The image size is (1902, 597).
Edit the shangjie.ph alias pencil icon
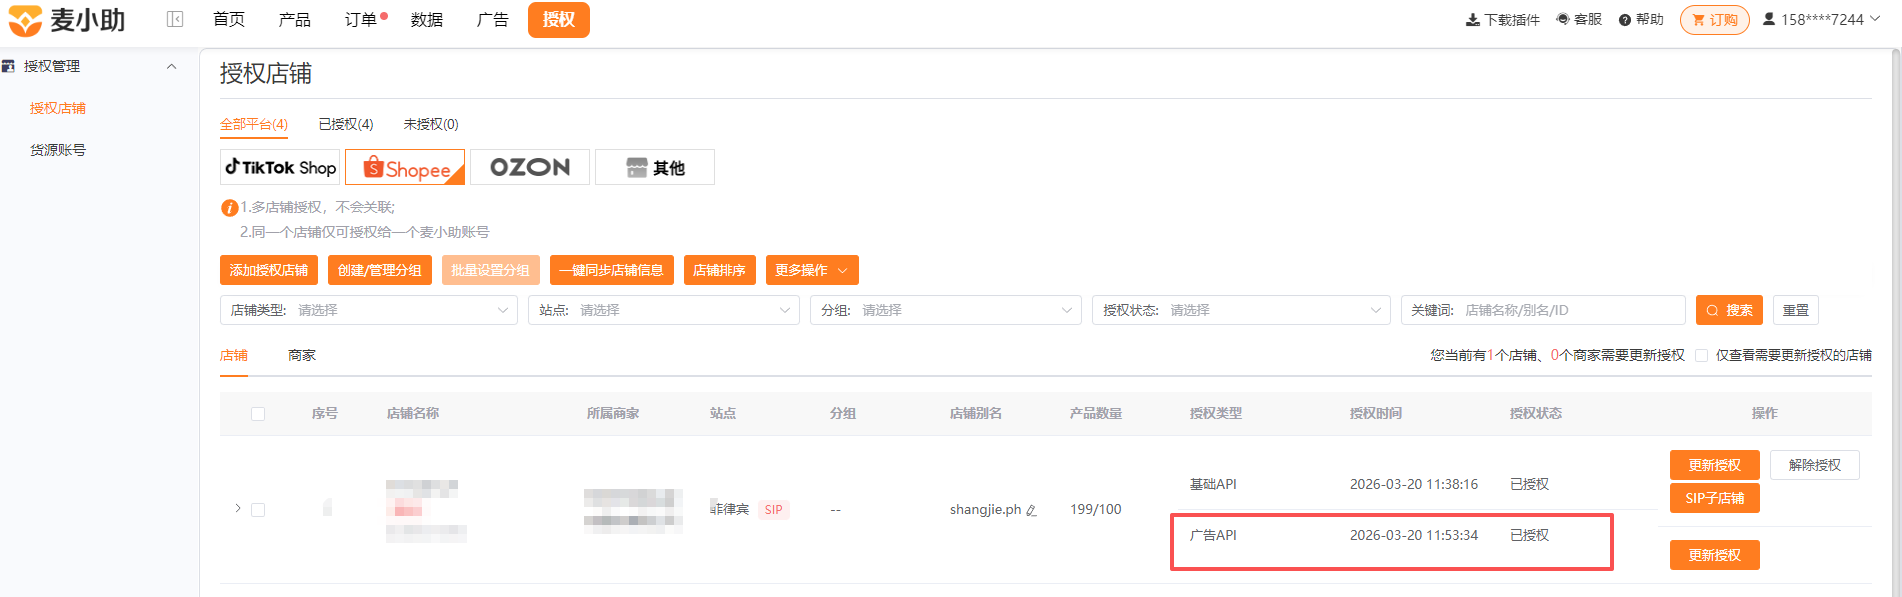point(1031,510)
